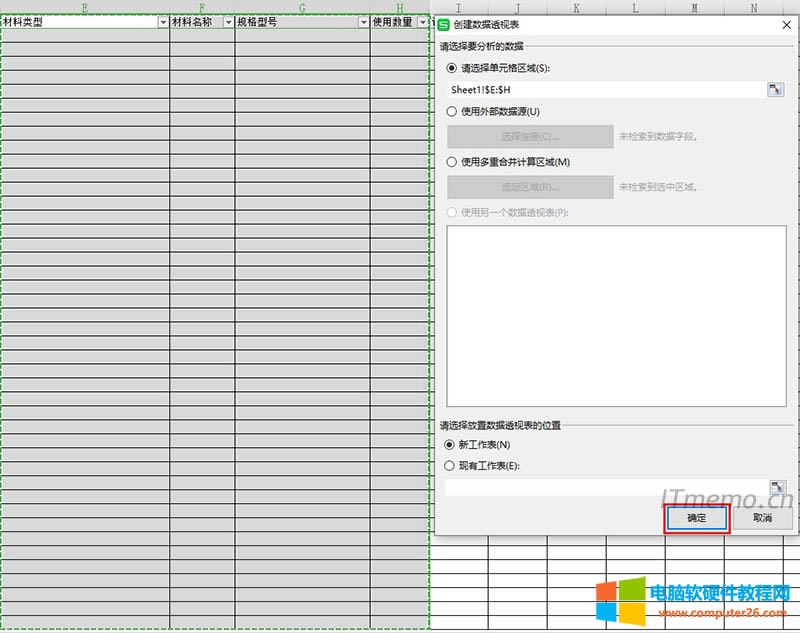Image resolution: width=800 pixels, height=633 pixels.
Task: Click the Sheet1!$E:$H range input field
Action: pos(605,90)
